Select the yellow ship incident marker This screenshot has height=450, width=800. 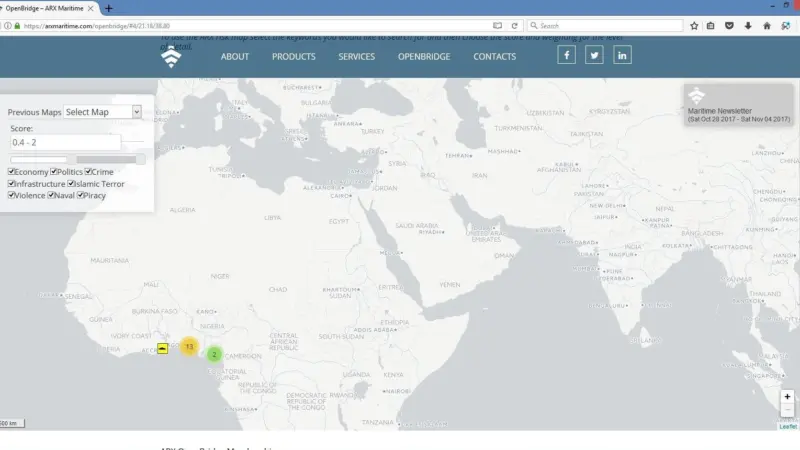click(162, 348)
